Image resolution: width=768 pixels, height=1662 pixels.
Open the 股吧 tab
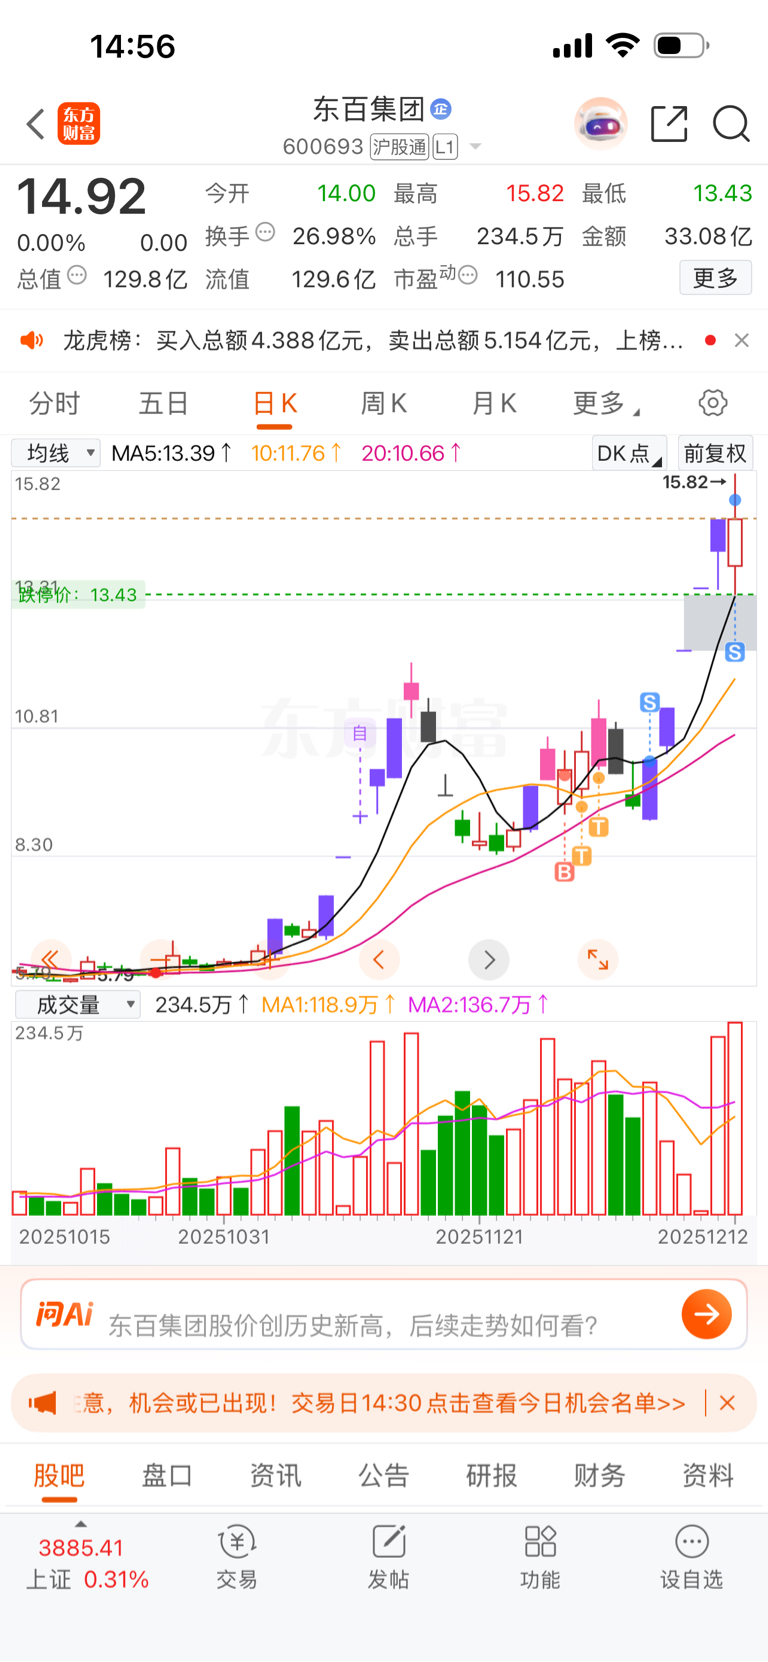[59, 1476]
